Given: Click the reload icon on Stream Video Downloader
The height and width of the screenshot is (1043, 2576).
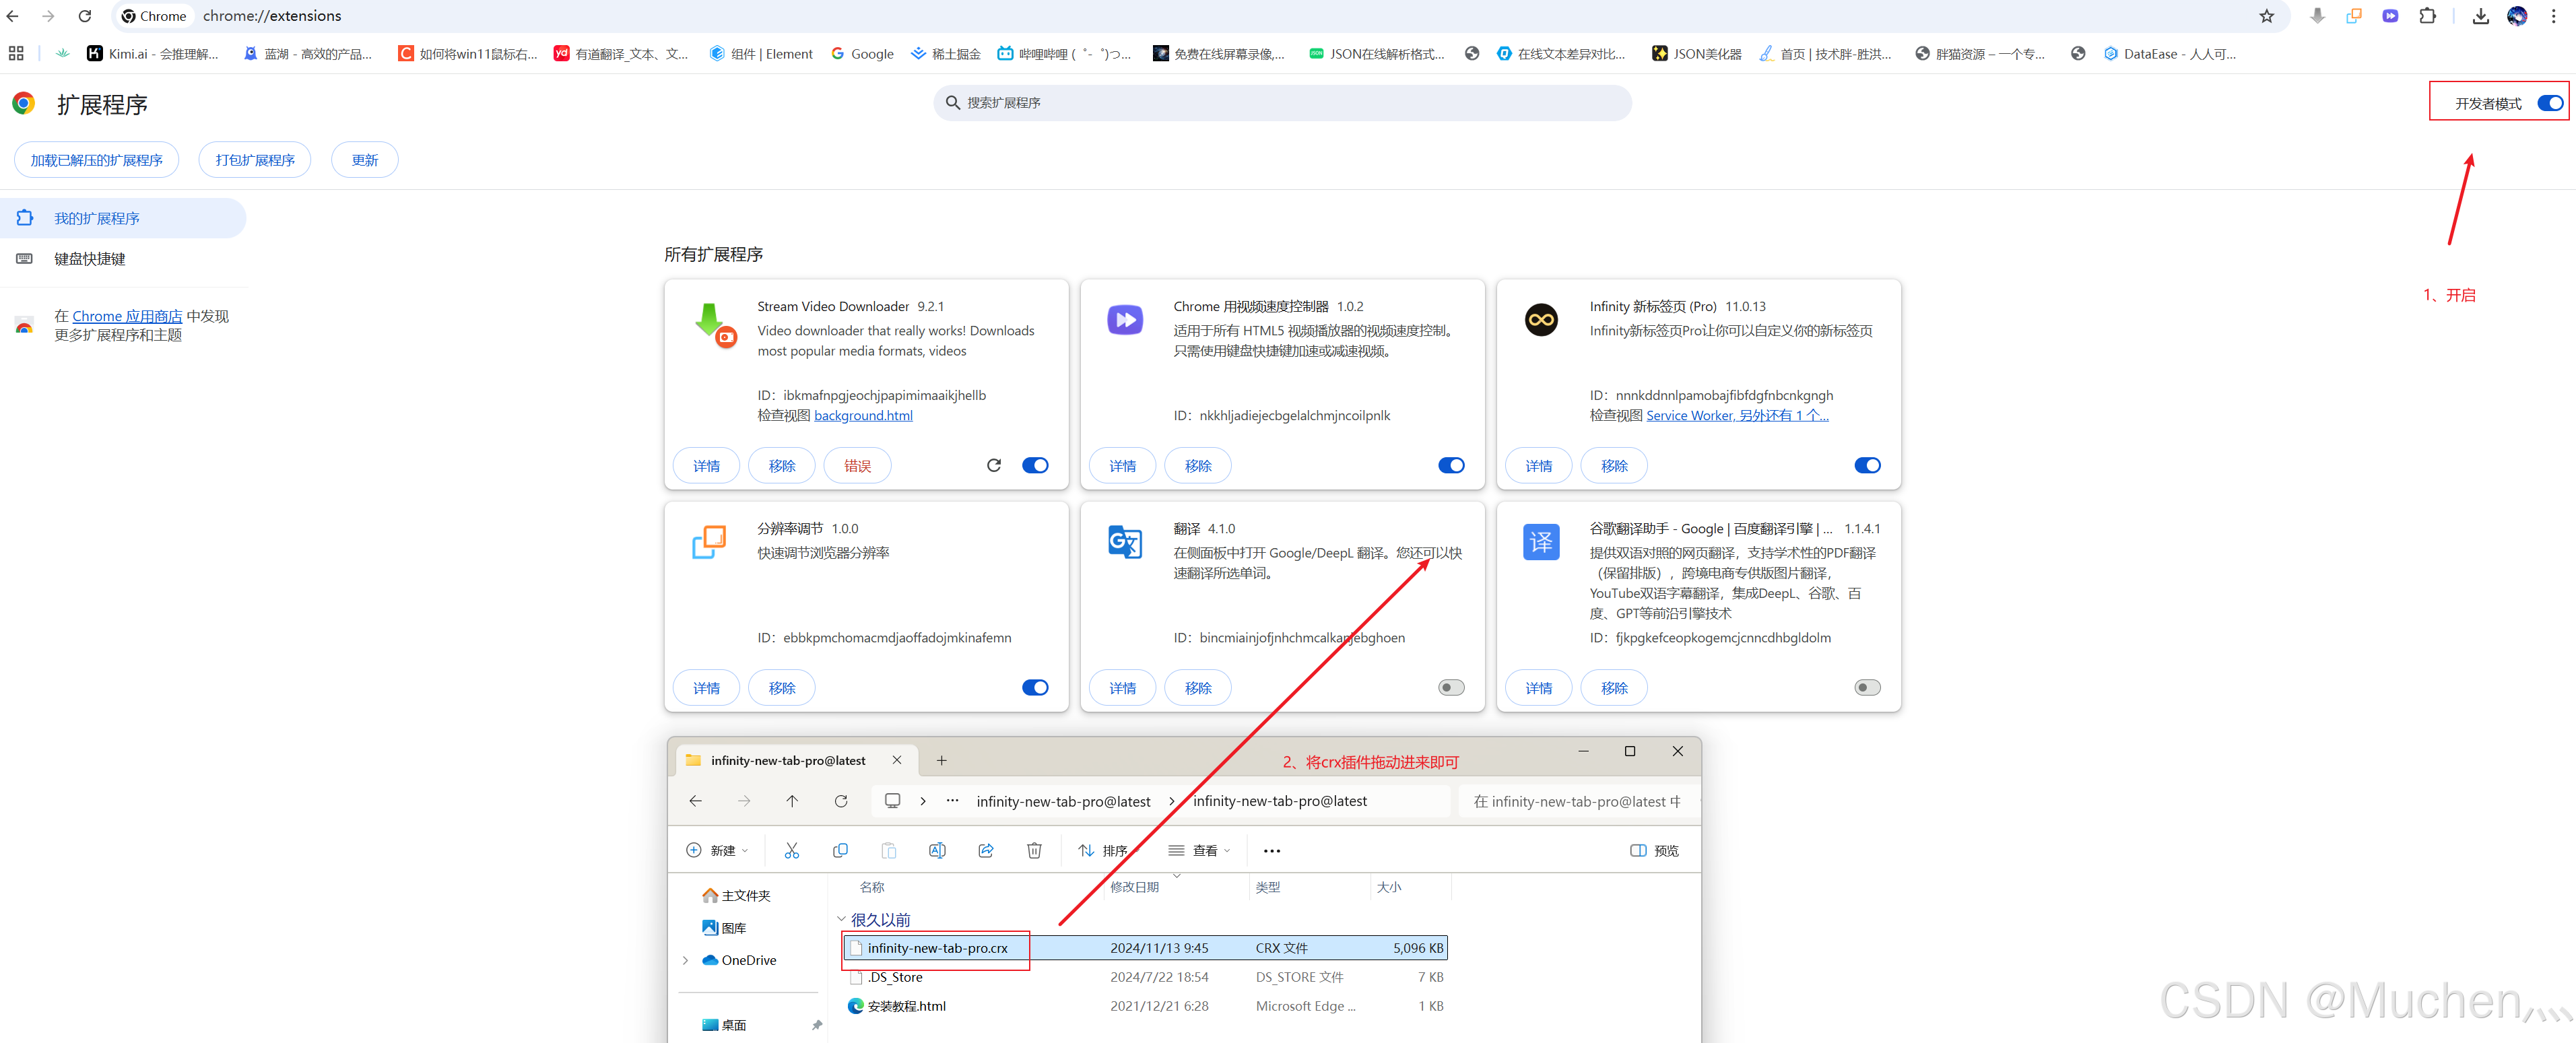Looking at the screenshot, I should click(x=993, y=465).
